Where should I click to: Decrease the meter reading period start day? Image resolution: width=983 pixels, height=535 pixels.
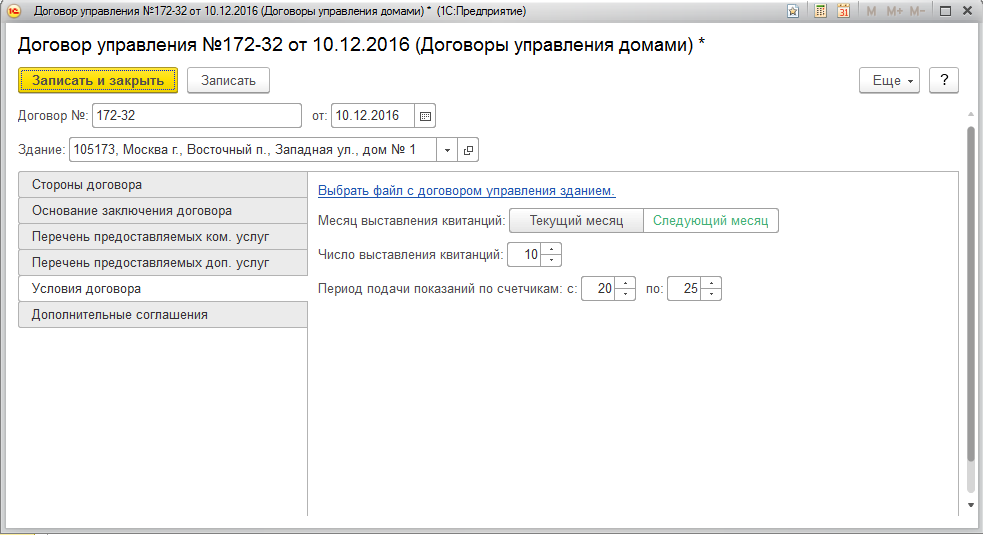click(x=625, y=294)
